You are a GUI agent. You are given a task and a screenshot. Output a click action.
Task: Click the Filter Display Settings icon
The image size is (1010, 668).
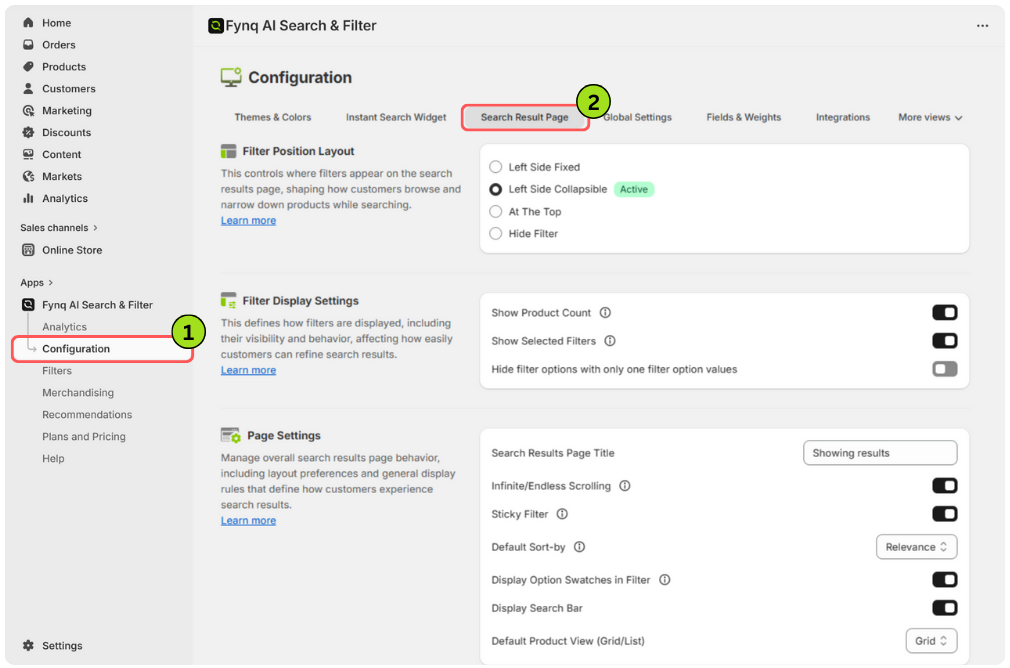[228, 301]
